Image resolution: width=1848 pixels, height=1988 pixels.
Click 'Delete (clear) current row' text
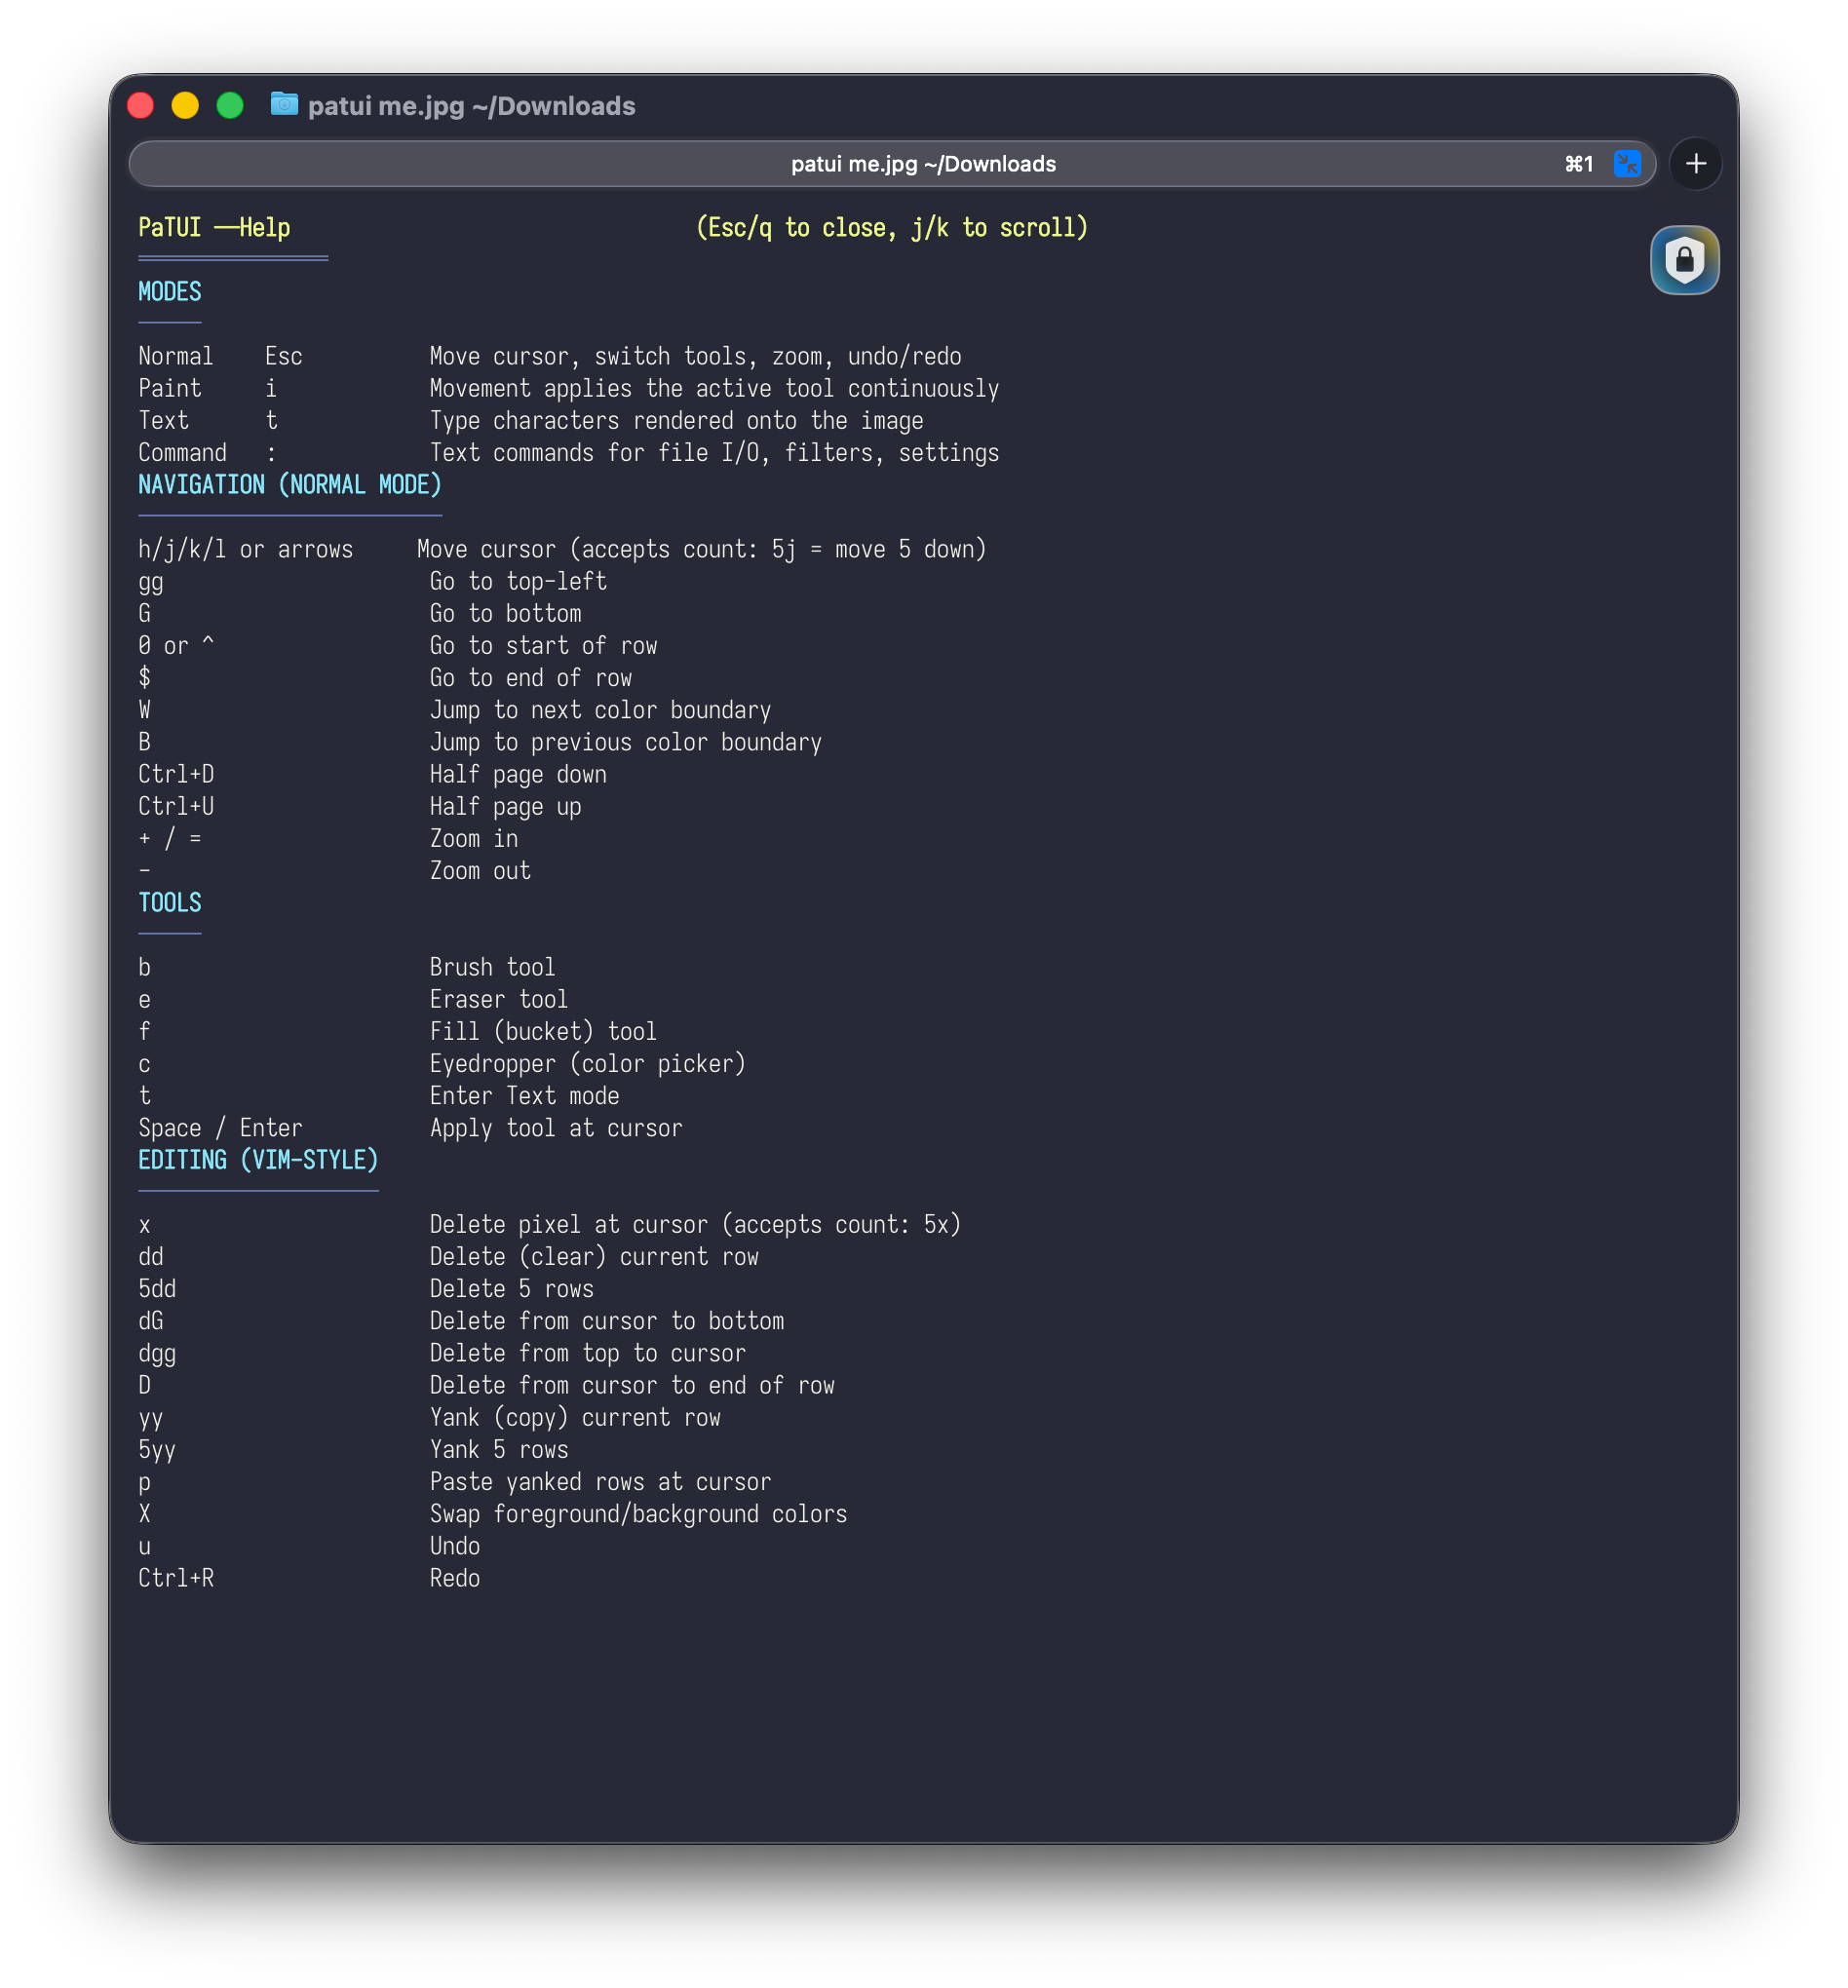(x=594, y=1257)
